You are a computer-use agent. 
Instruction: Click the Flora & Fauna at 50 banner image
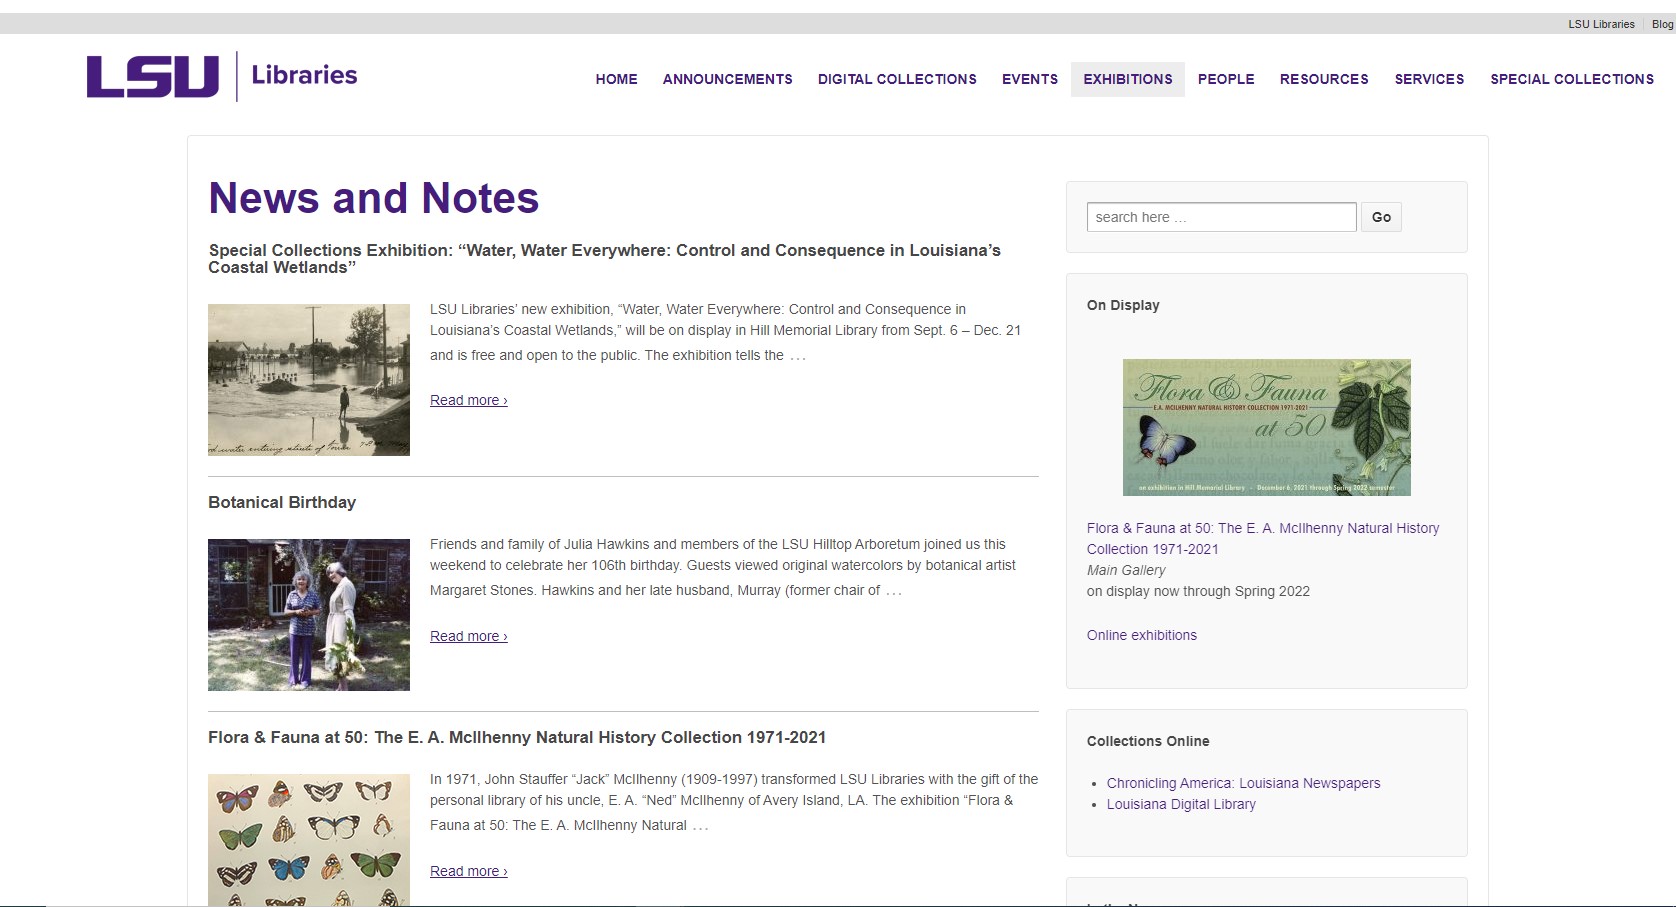(x=1266, y=427)
